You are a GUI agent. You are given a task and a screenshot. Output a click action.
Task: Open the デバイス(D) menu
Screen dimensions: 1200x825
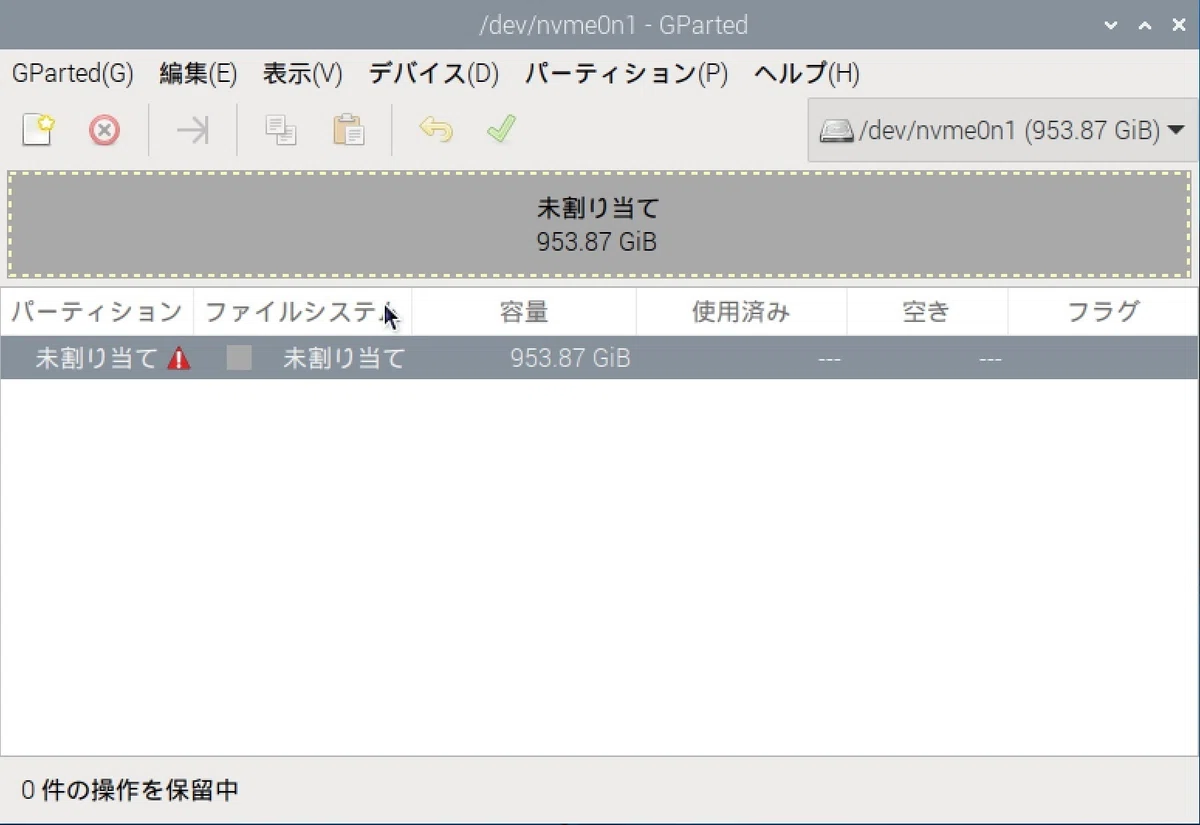pos(433,74)
